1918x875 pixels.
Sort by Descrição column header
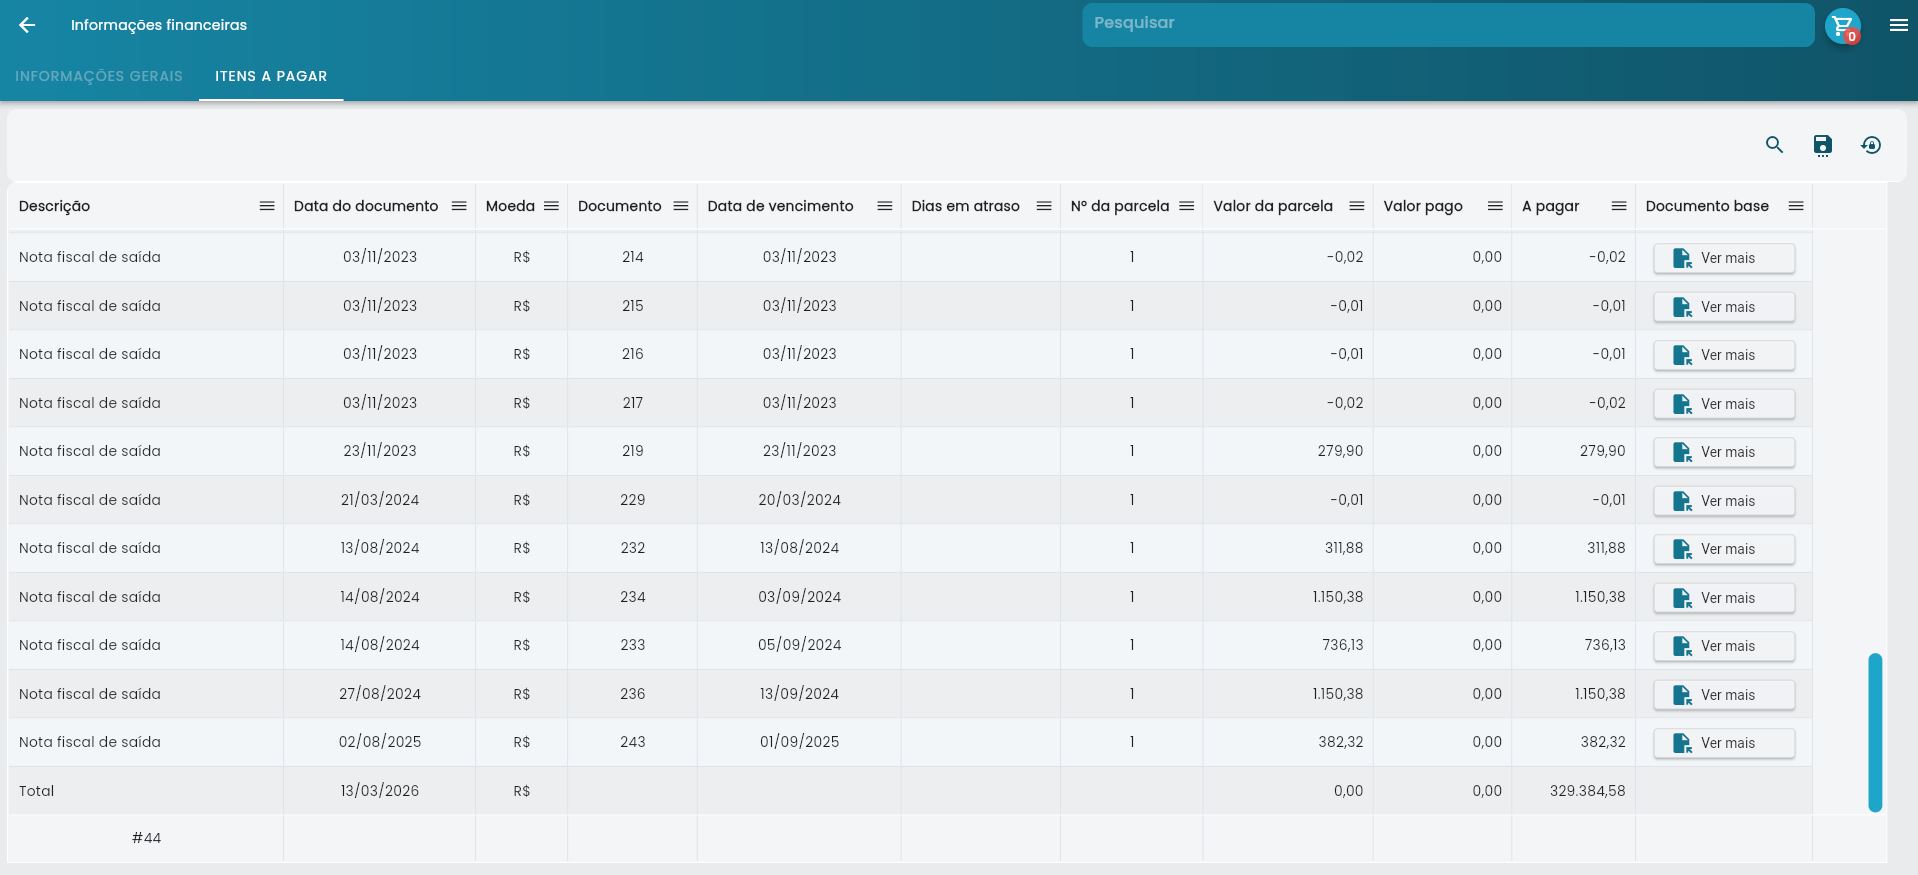click(54, 206)
